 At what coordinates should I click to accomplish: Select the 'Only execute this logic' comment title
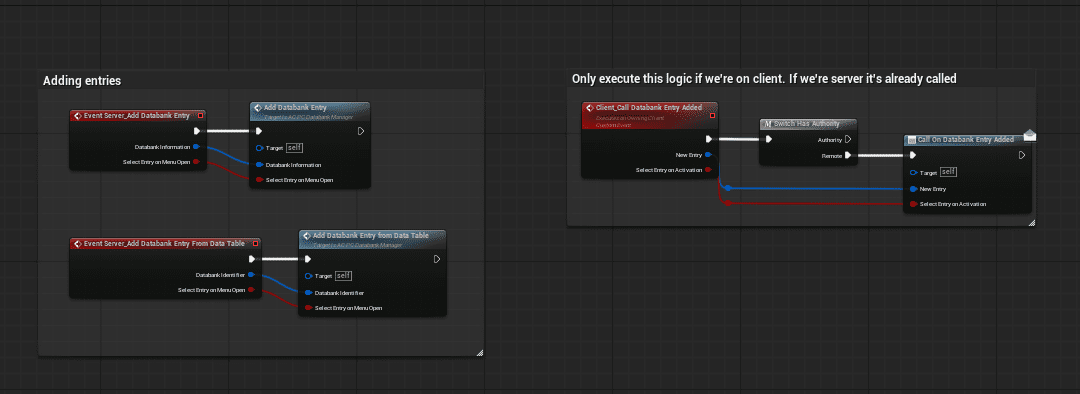click(x=764, y=79)
